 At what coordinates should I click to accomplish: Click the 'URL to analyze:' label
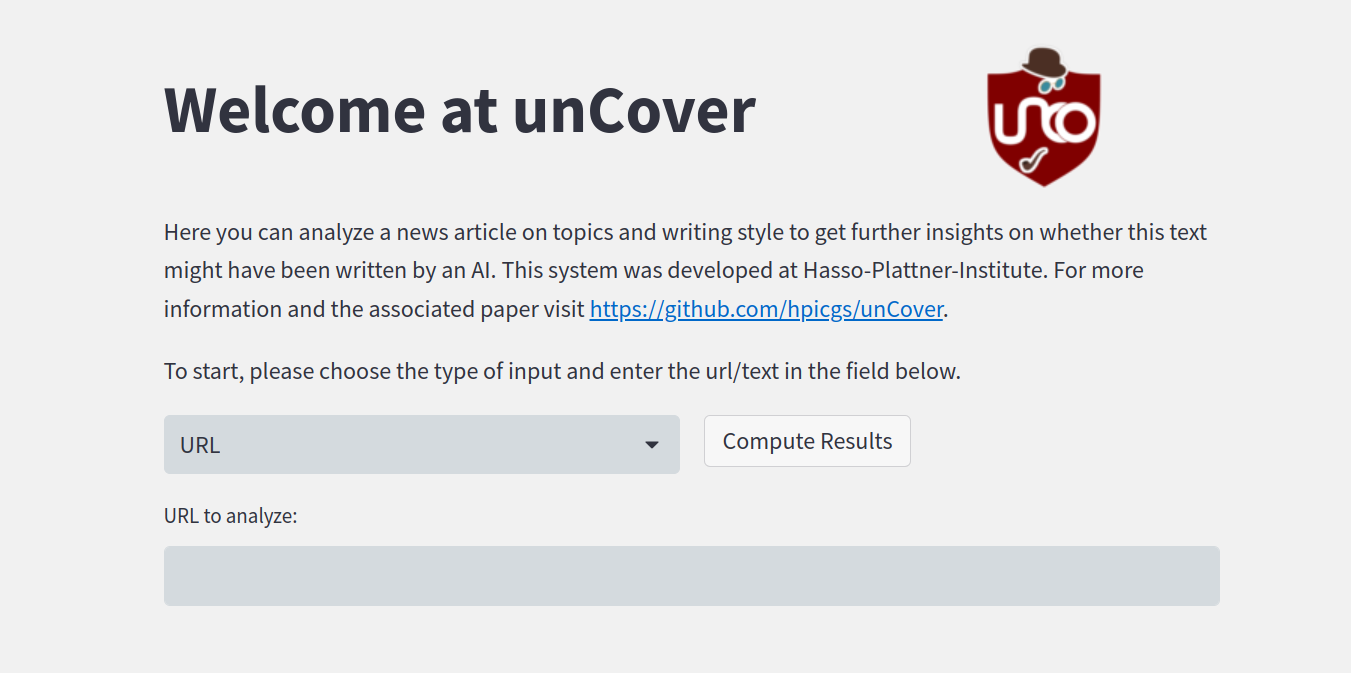click(231, 516)
